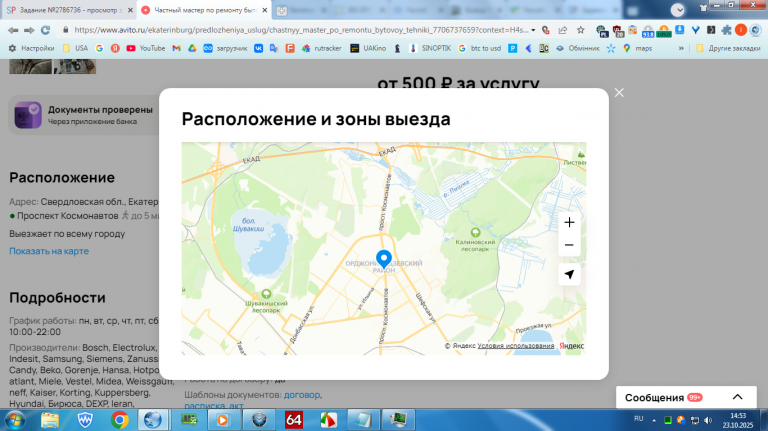768x431 pixels.
Task: Switch to 'Задание №2786736' browser tab
Action: 69,10
